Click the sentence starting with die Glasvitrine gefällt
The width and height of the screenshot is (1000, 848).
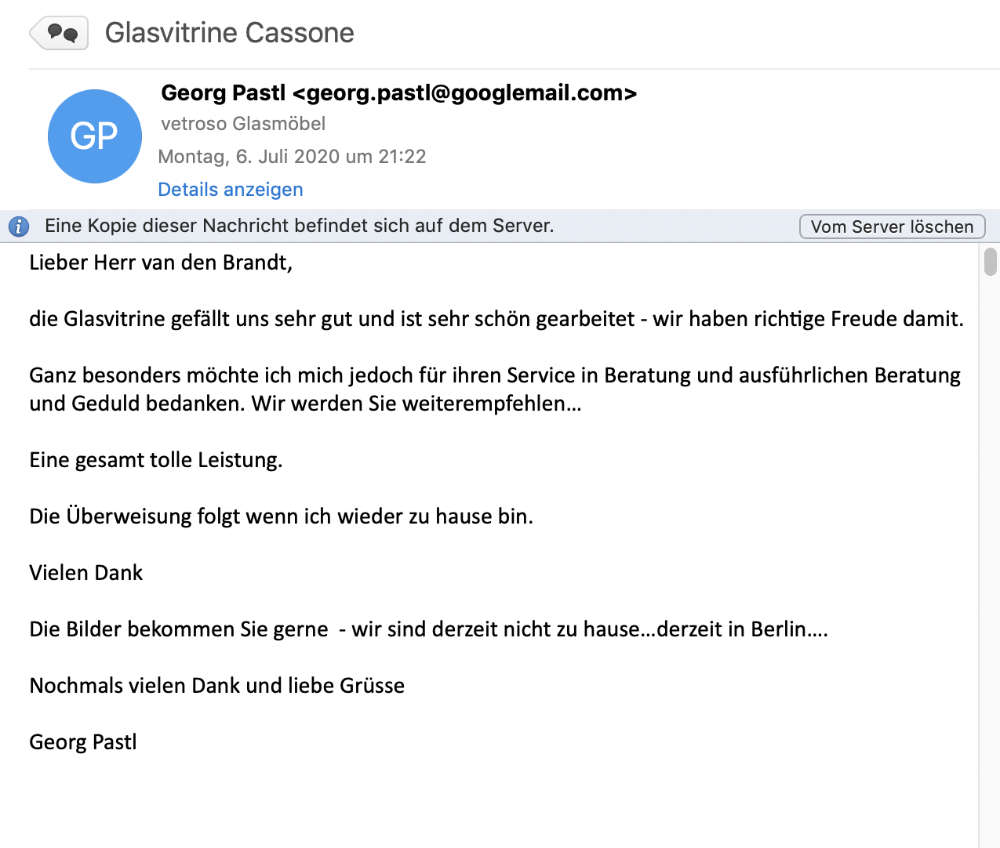click(x=496, y=320)
